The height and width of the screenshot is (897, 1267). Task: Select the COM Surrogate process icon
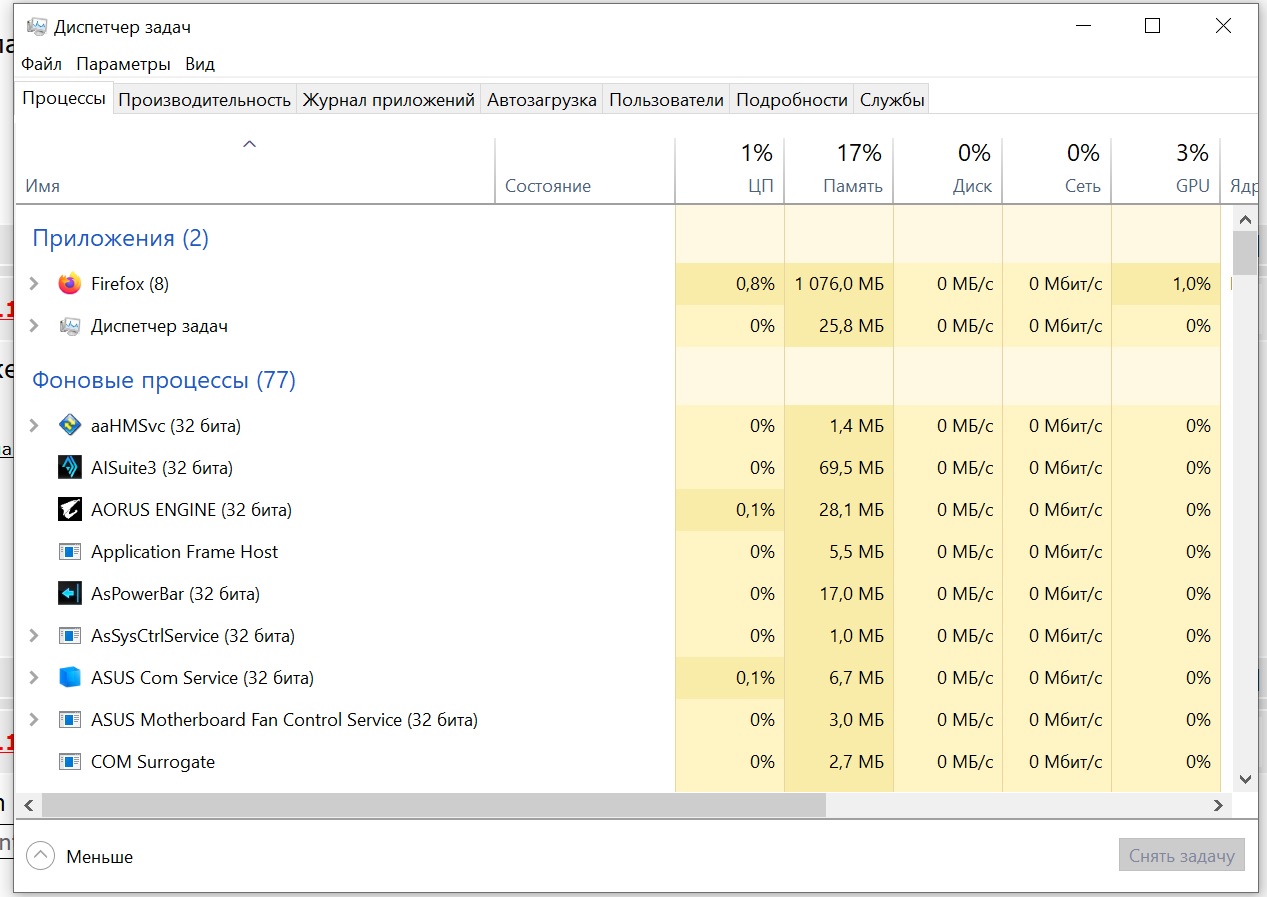(69, 762)
